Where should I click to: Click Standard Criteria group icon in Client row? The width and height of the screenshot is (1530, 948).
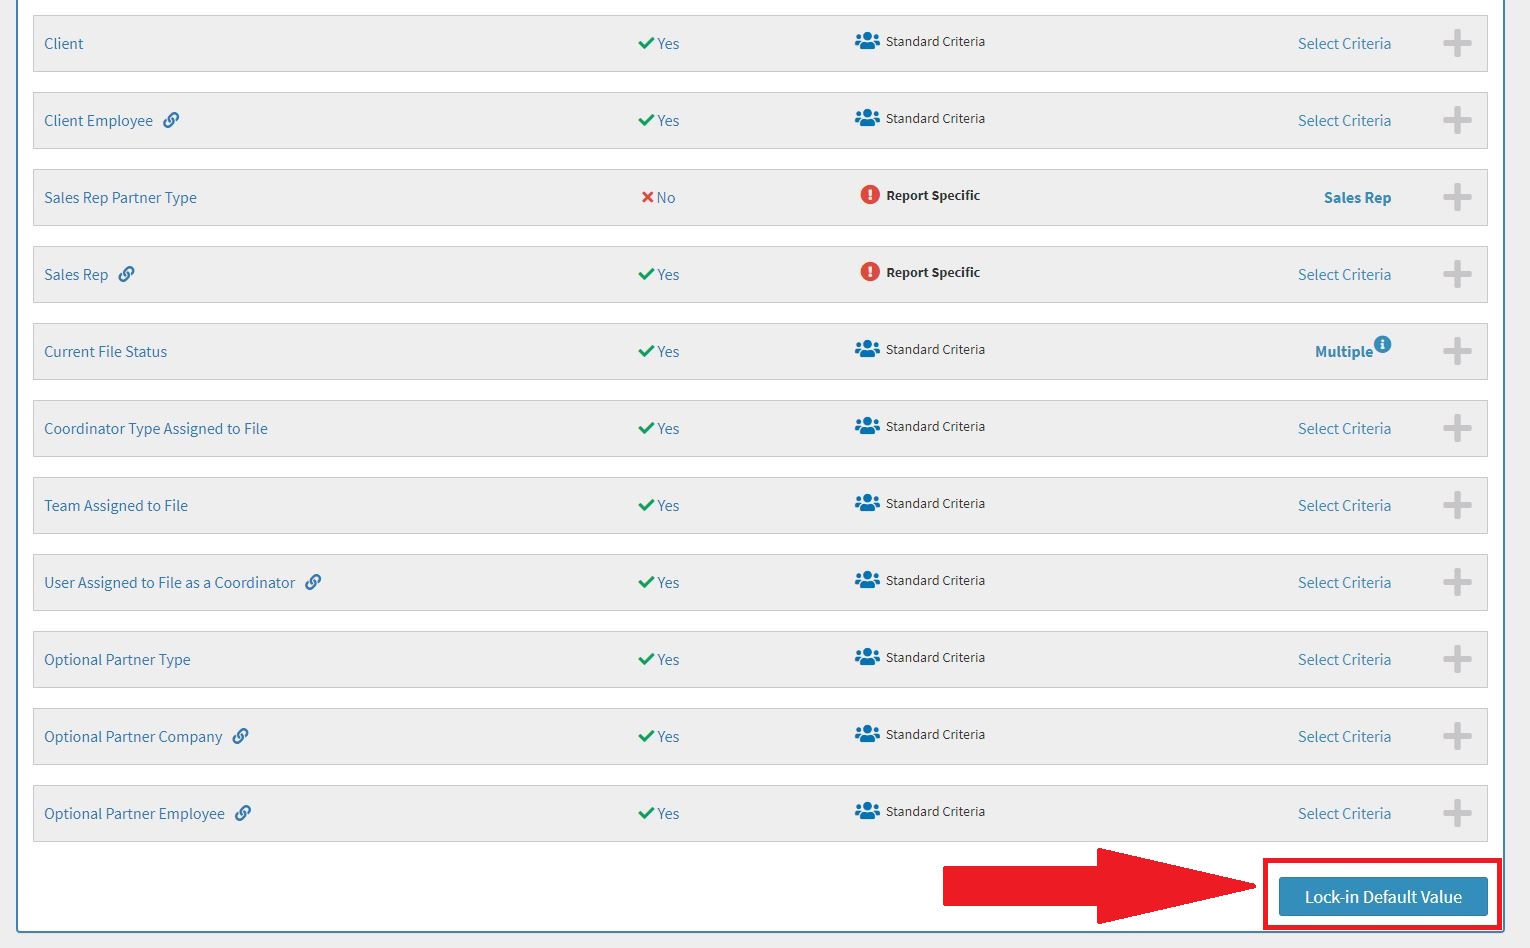coord(867,42)
